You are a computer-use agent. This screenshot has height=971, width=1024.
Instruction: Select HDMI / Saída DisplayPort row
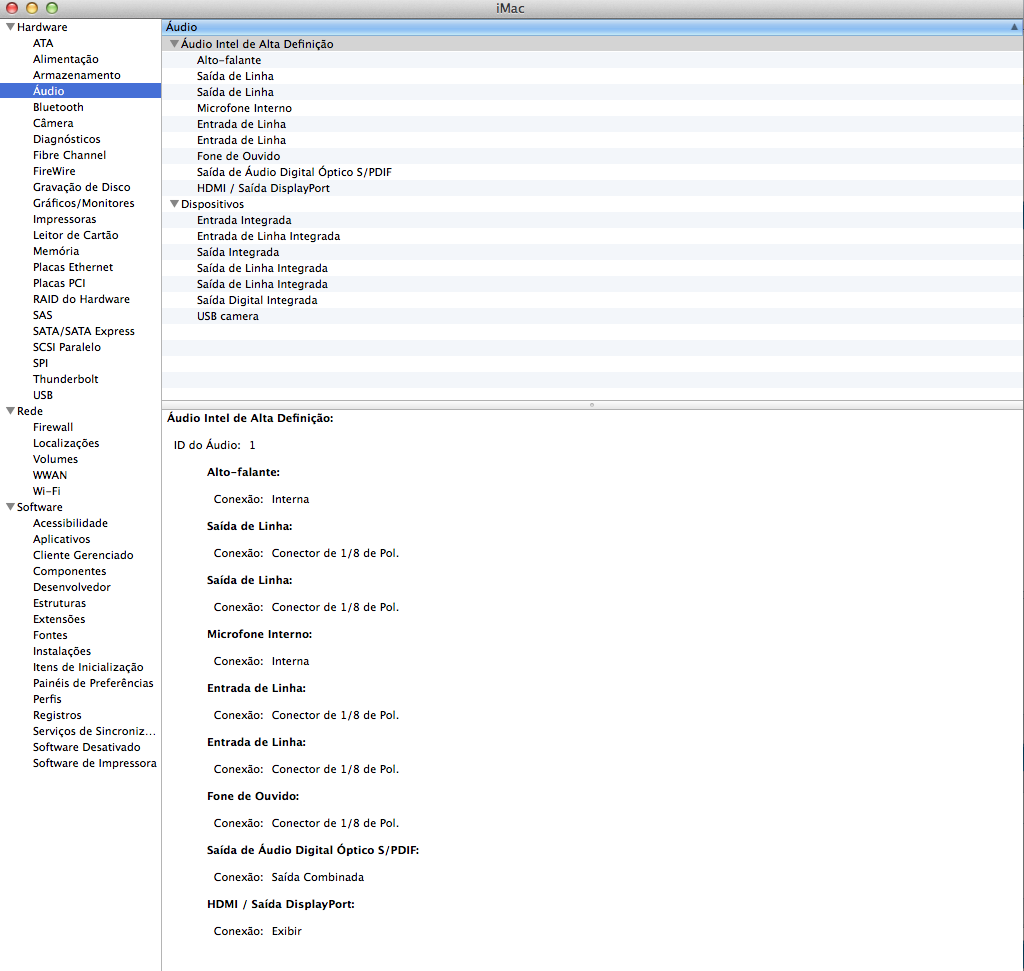[x=263, y=188]
